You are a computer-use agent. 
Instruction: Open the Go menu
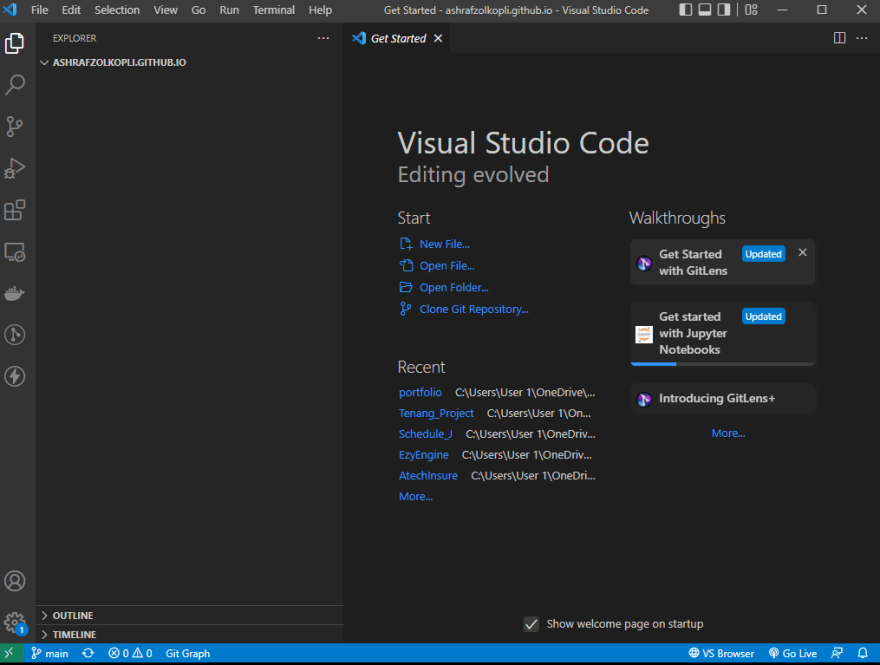[198, 10]
